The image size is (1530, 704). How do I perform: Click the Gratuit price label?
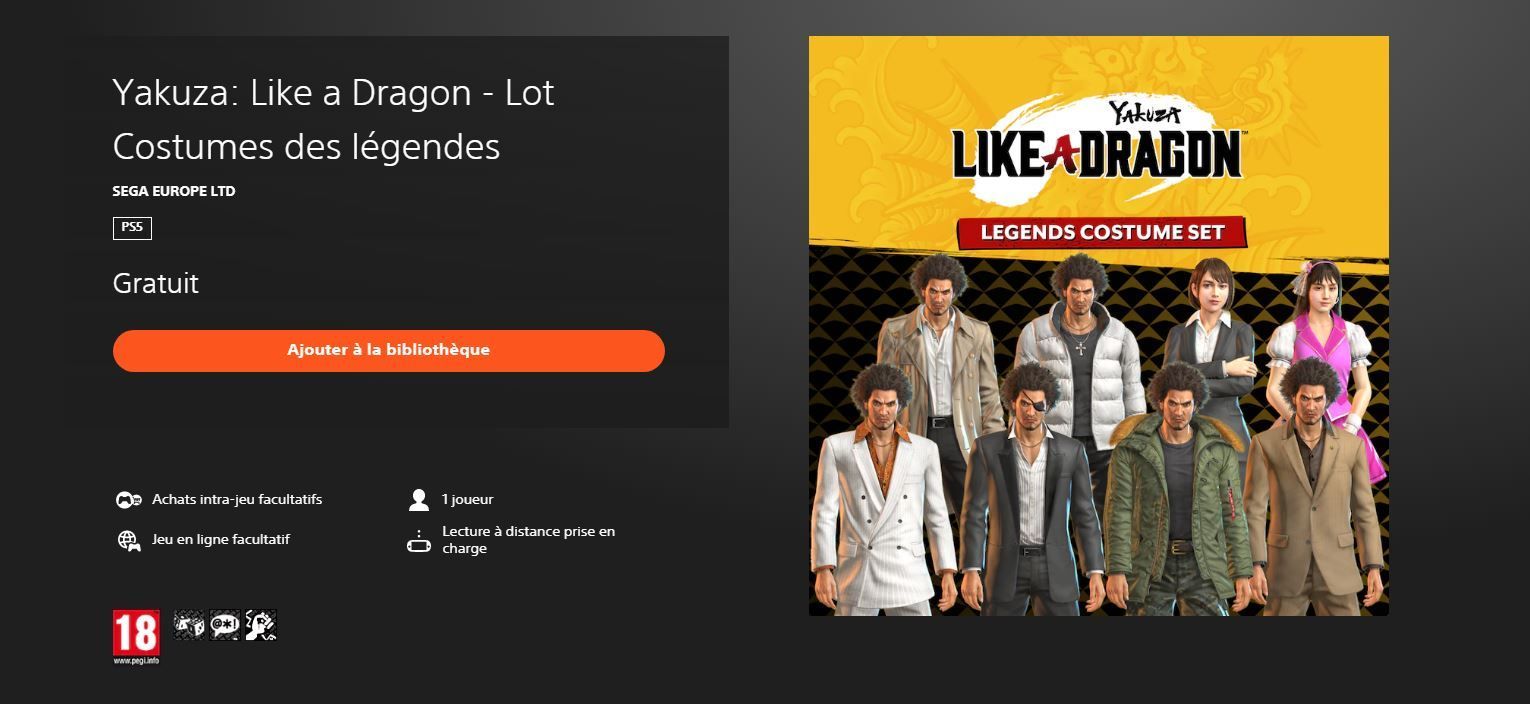156,283
